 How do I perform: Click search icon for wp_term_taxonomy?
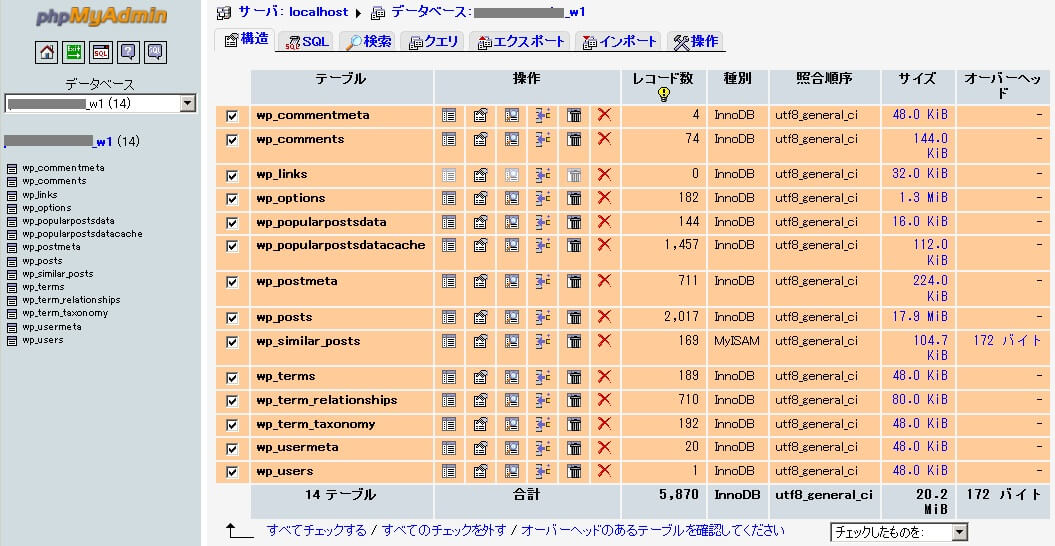coord(512,424)
